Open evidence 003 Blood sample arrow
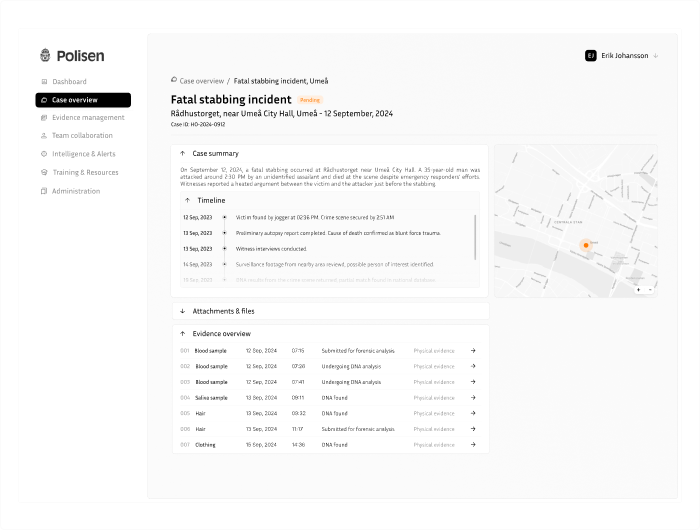 pyautogui.click(x=473, y=382)
